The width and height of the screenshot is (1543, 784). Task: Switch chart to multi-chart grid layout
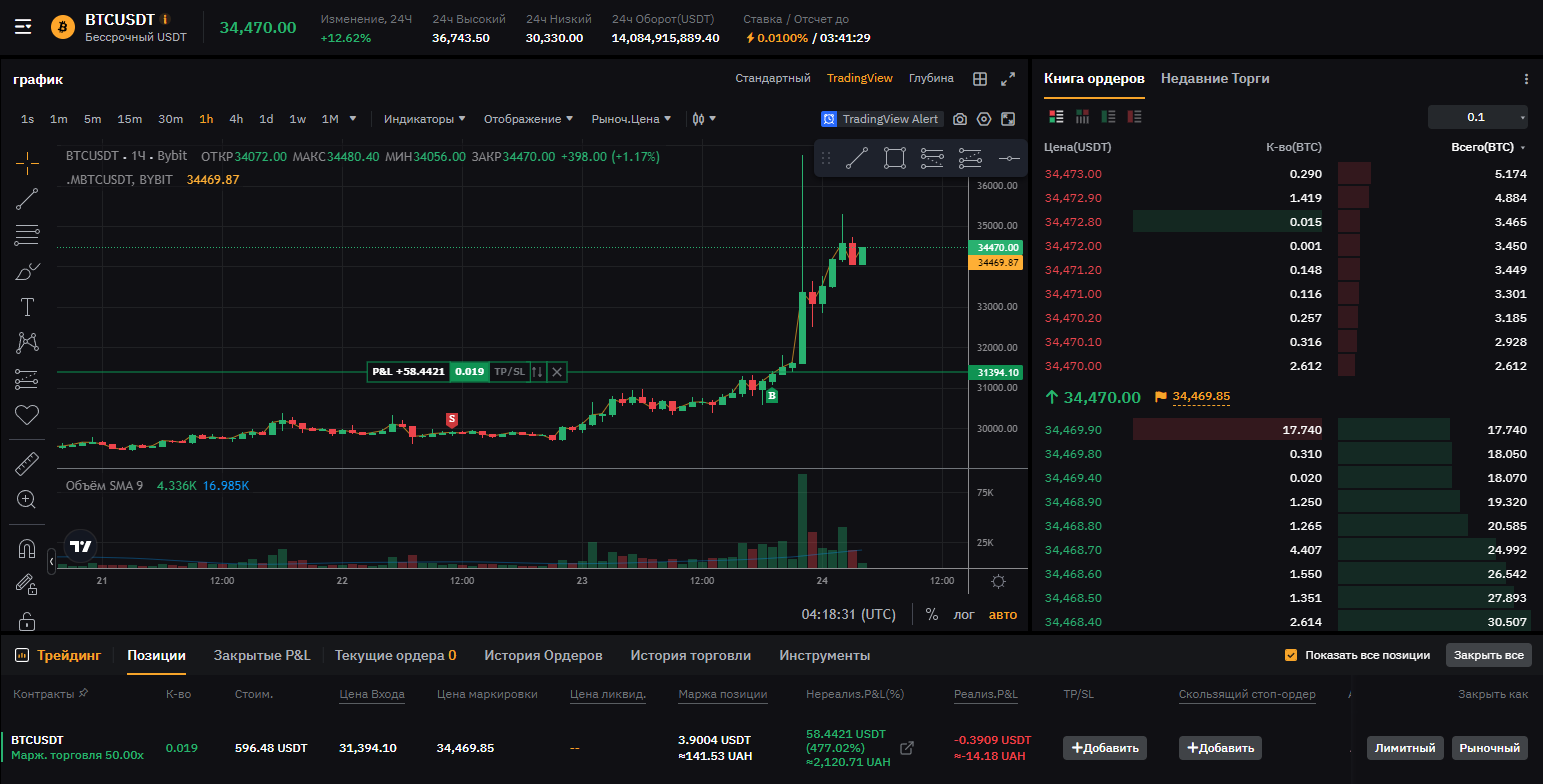[980, 79]
